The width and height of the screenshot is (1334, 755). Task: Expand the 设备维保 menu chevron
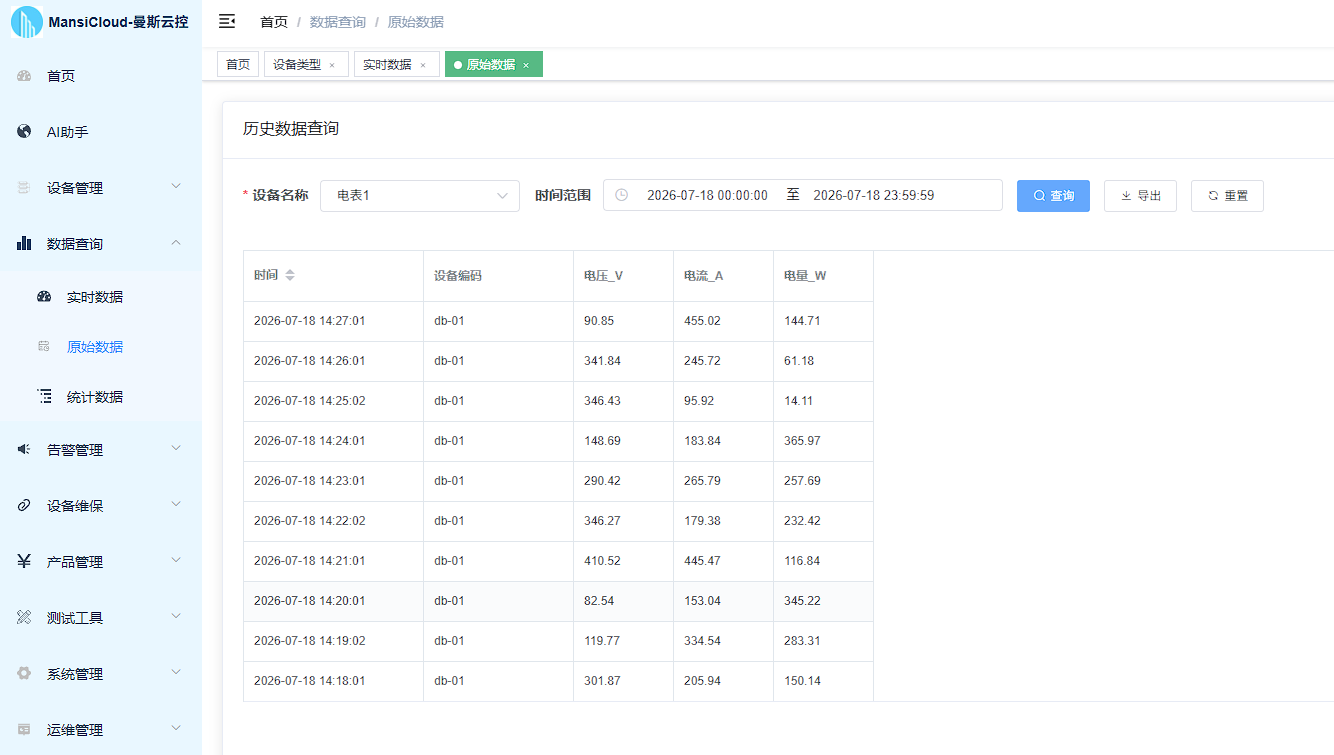176,505
